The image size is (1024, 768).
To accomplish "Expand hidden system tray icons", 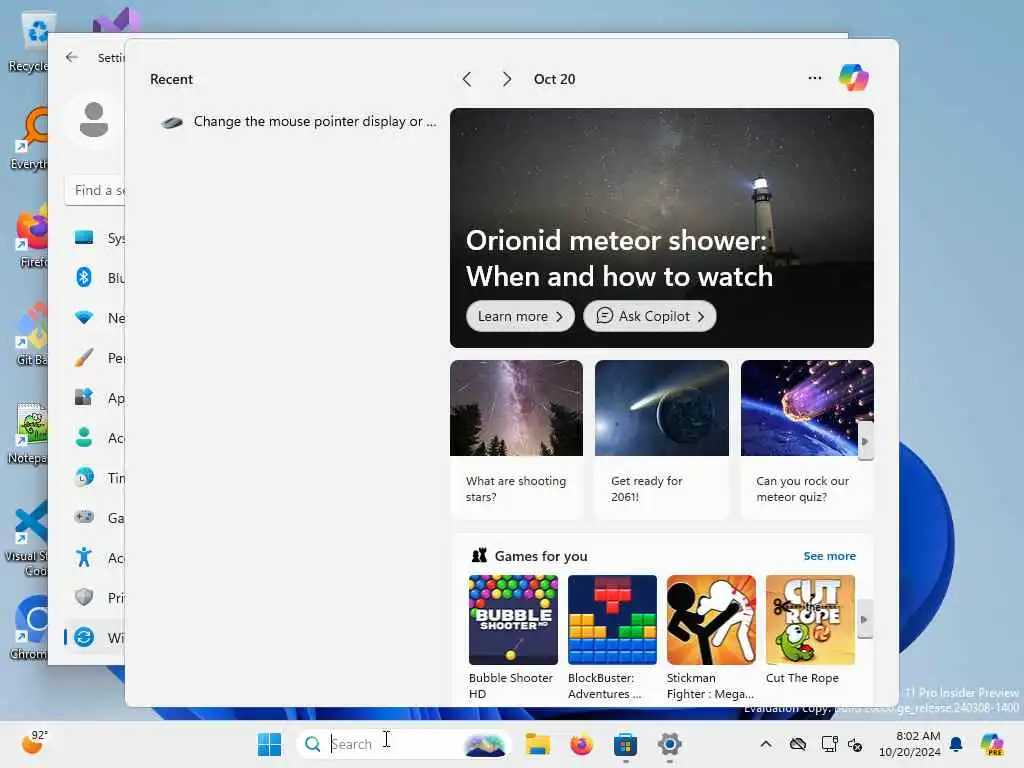I will (x=766, y=744).
